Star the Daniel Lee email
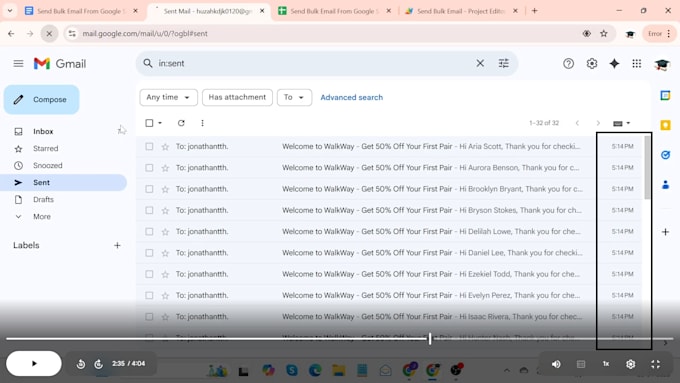680x383 pixels. (x=165, y=253)
